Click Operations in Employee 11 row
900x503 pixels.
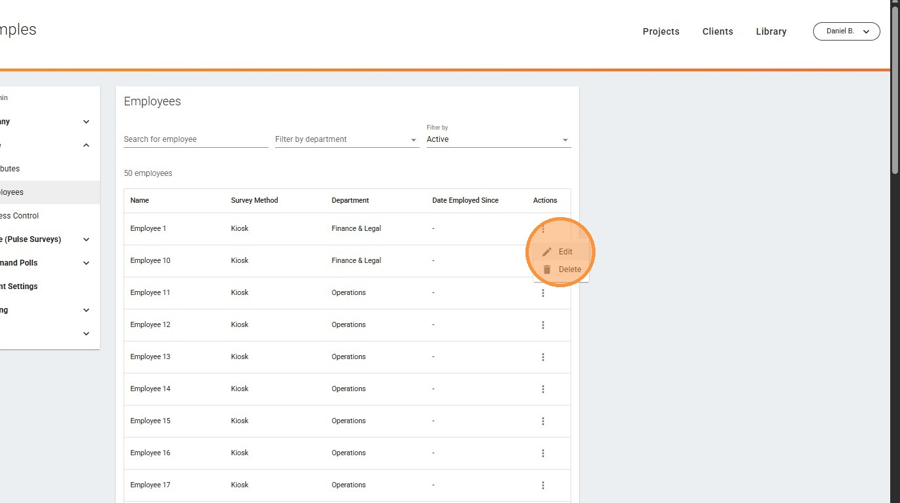[x=348, y=293]
